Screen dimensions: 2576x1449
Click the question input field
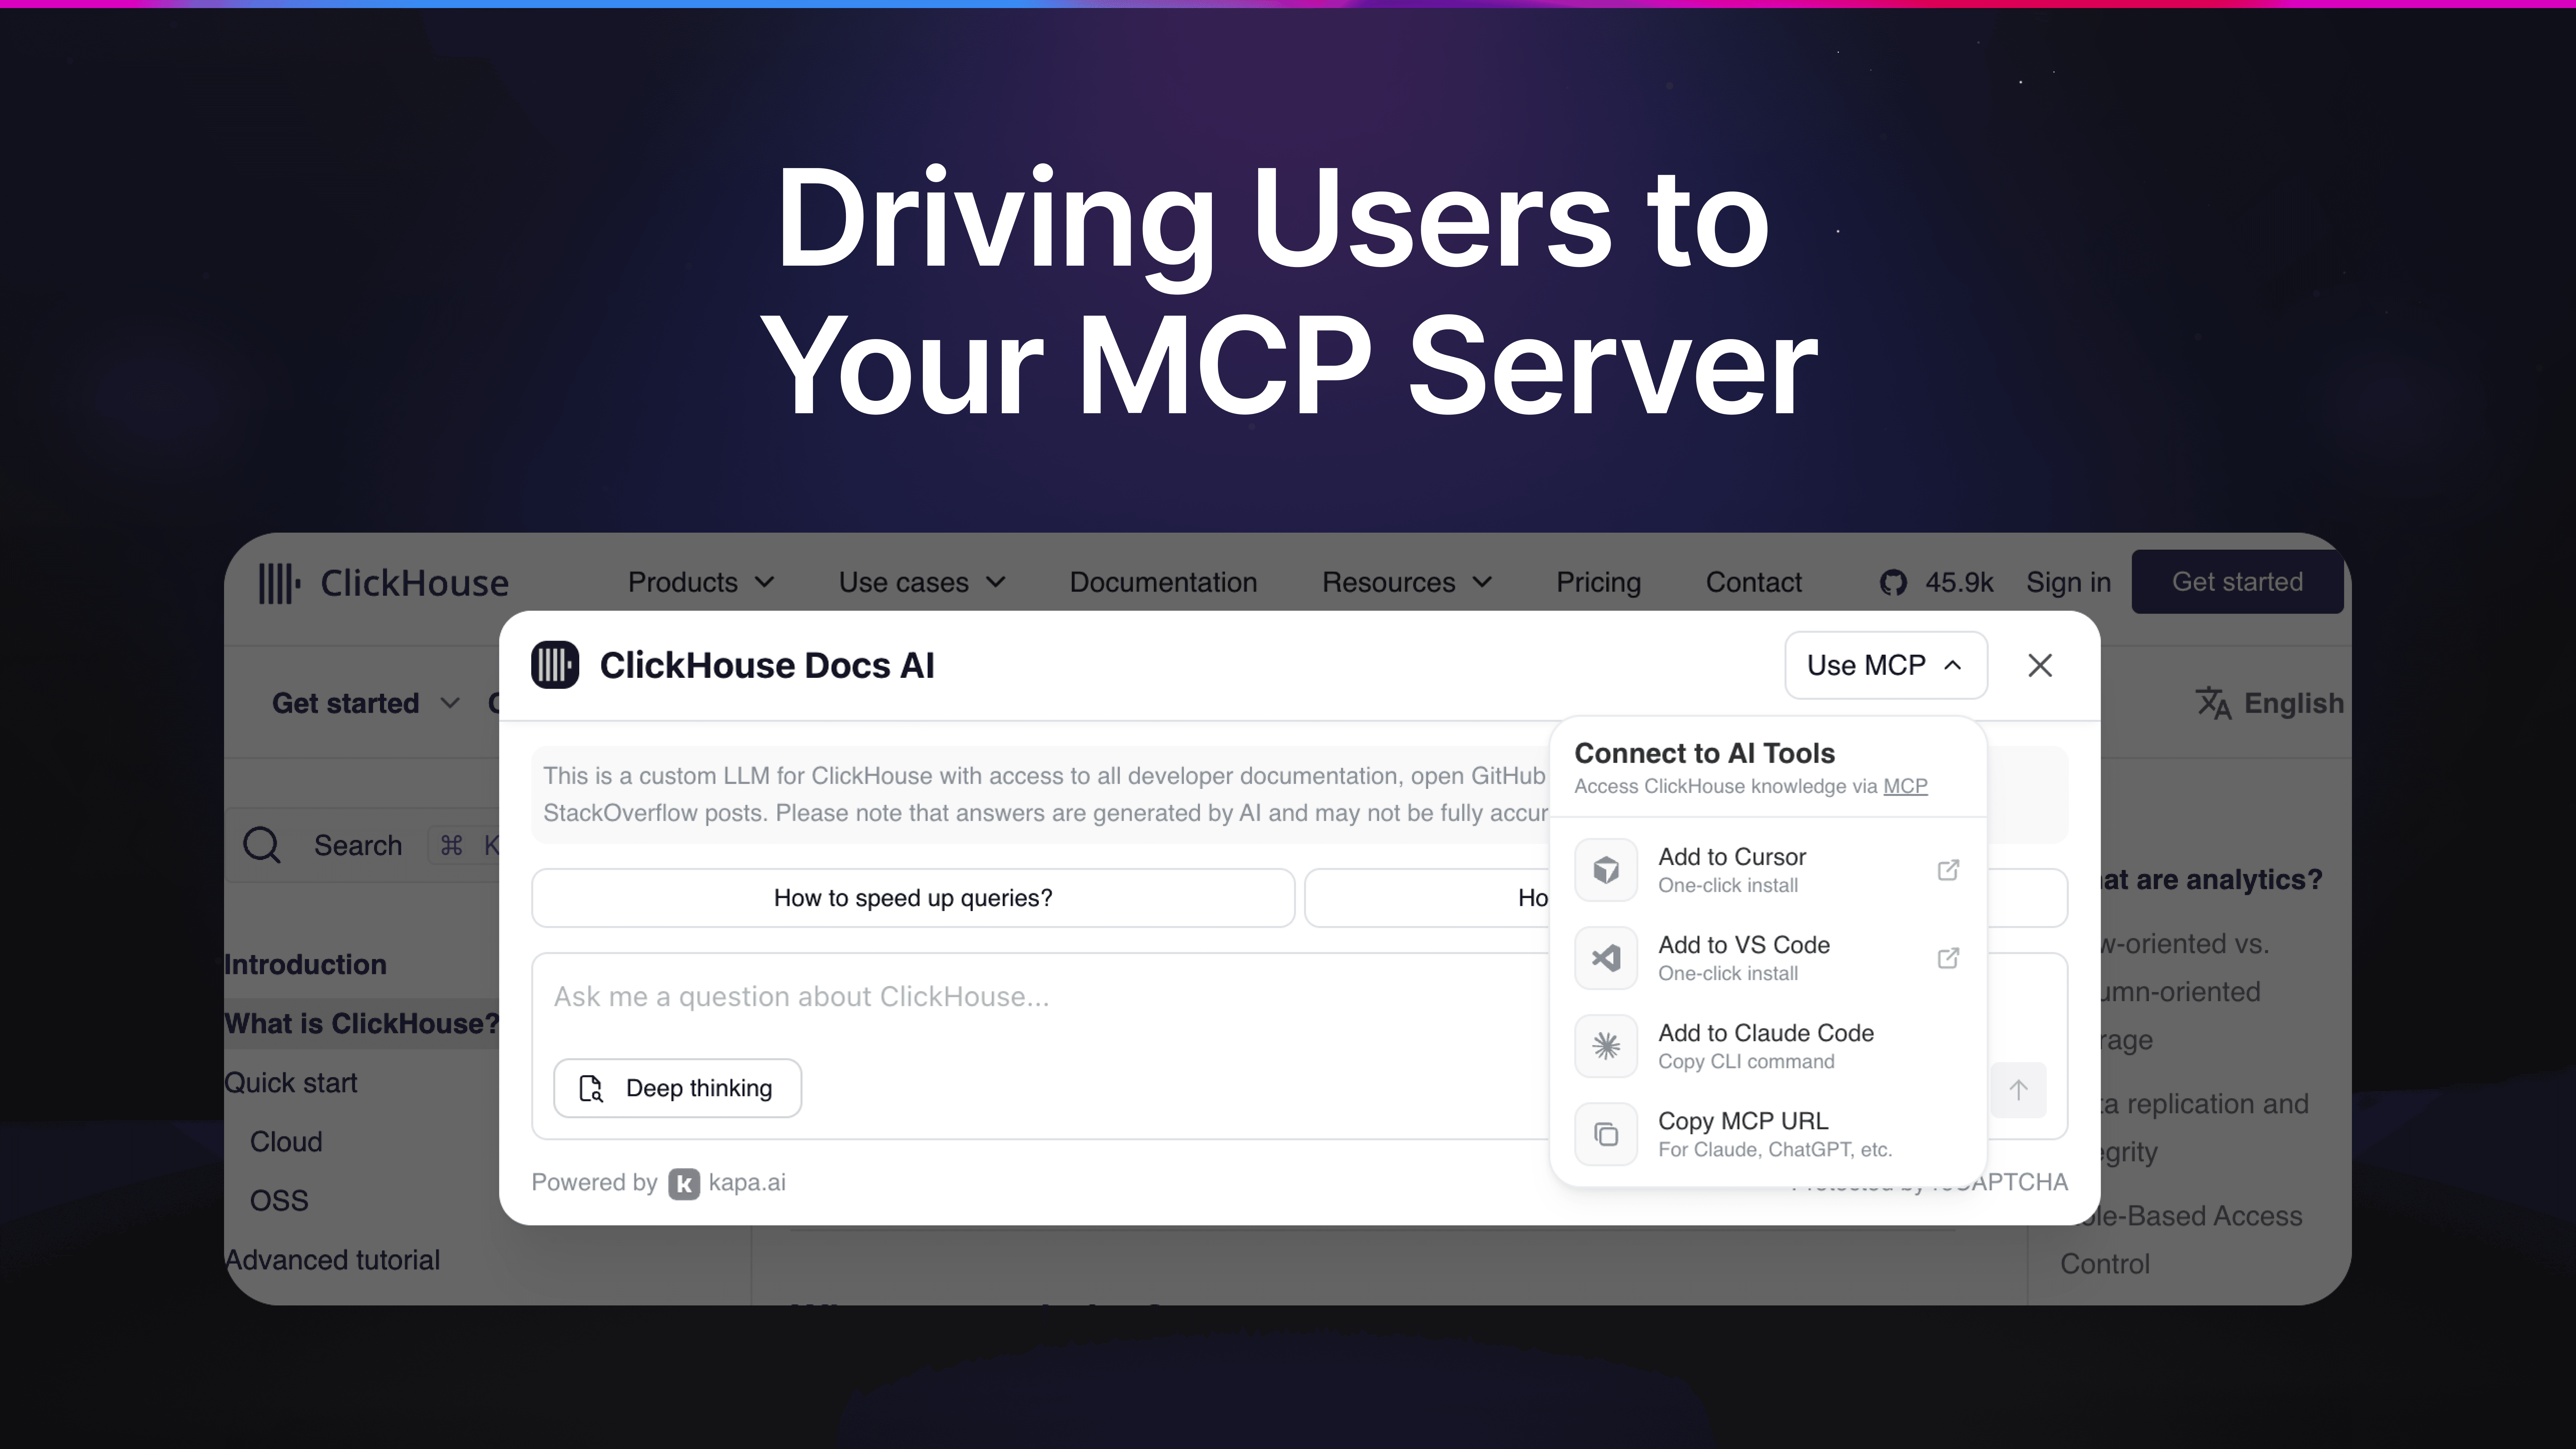click(1000, 997)
